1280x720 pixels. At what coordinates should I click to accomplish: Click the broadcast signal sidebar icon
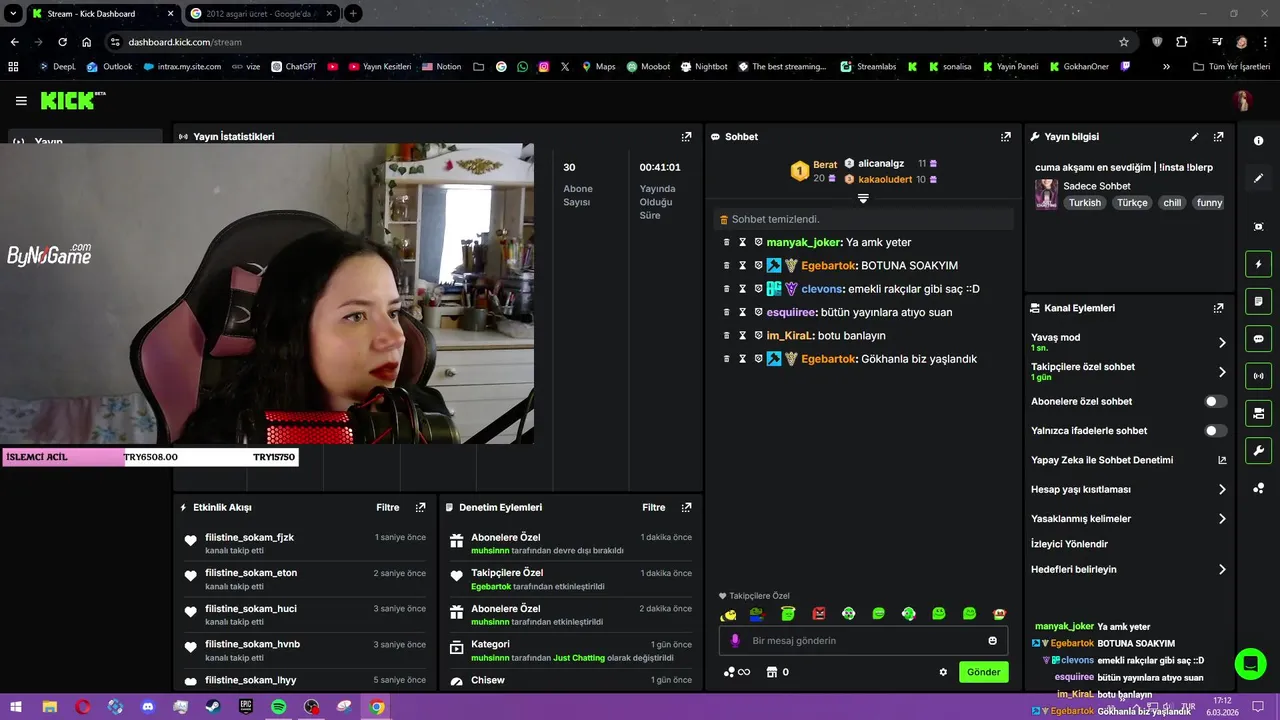pyautogui.click(x=1258, y=376)
